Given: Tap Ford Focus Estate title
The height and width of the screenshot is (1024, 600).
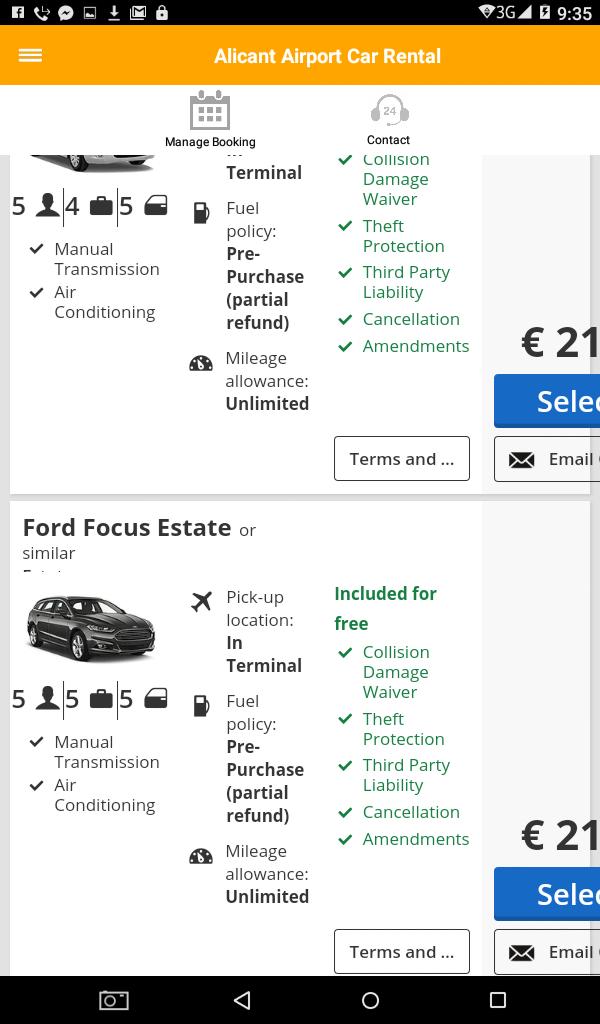Looking at the screenshot, I should pos(127,528).
